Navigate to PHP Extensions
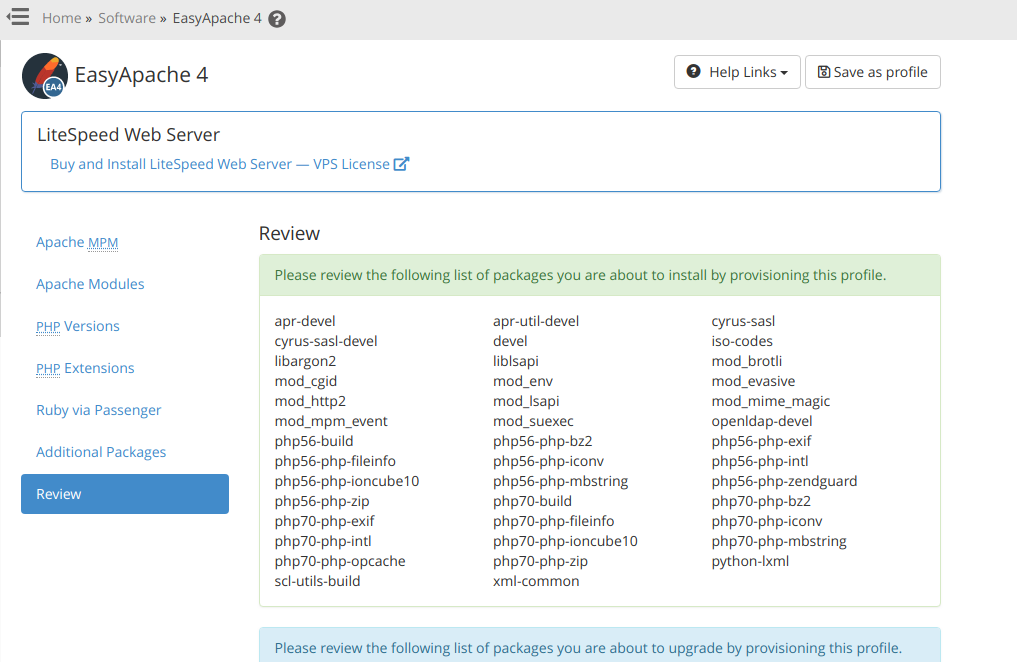1017x662 pixels. [x=85, y=368]
